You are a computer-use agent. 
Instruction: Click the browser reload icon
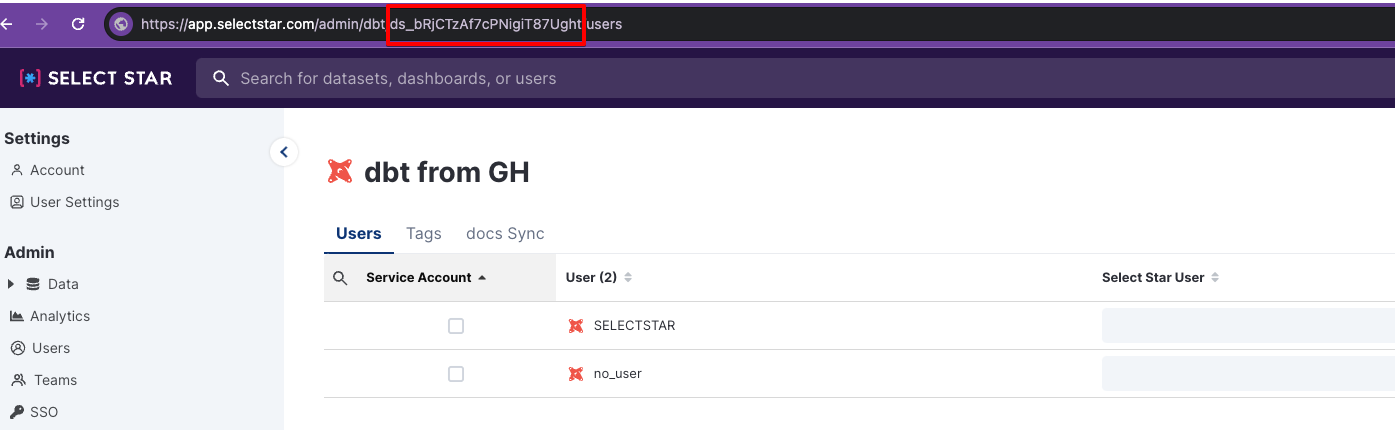point(78,24)
